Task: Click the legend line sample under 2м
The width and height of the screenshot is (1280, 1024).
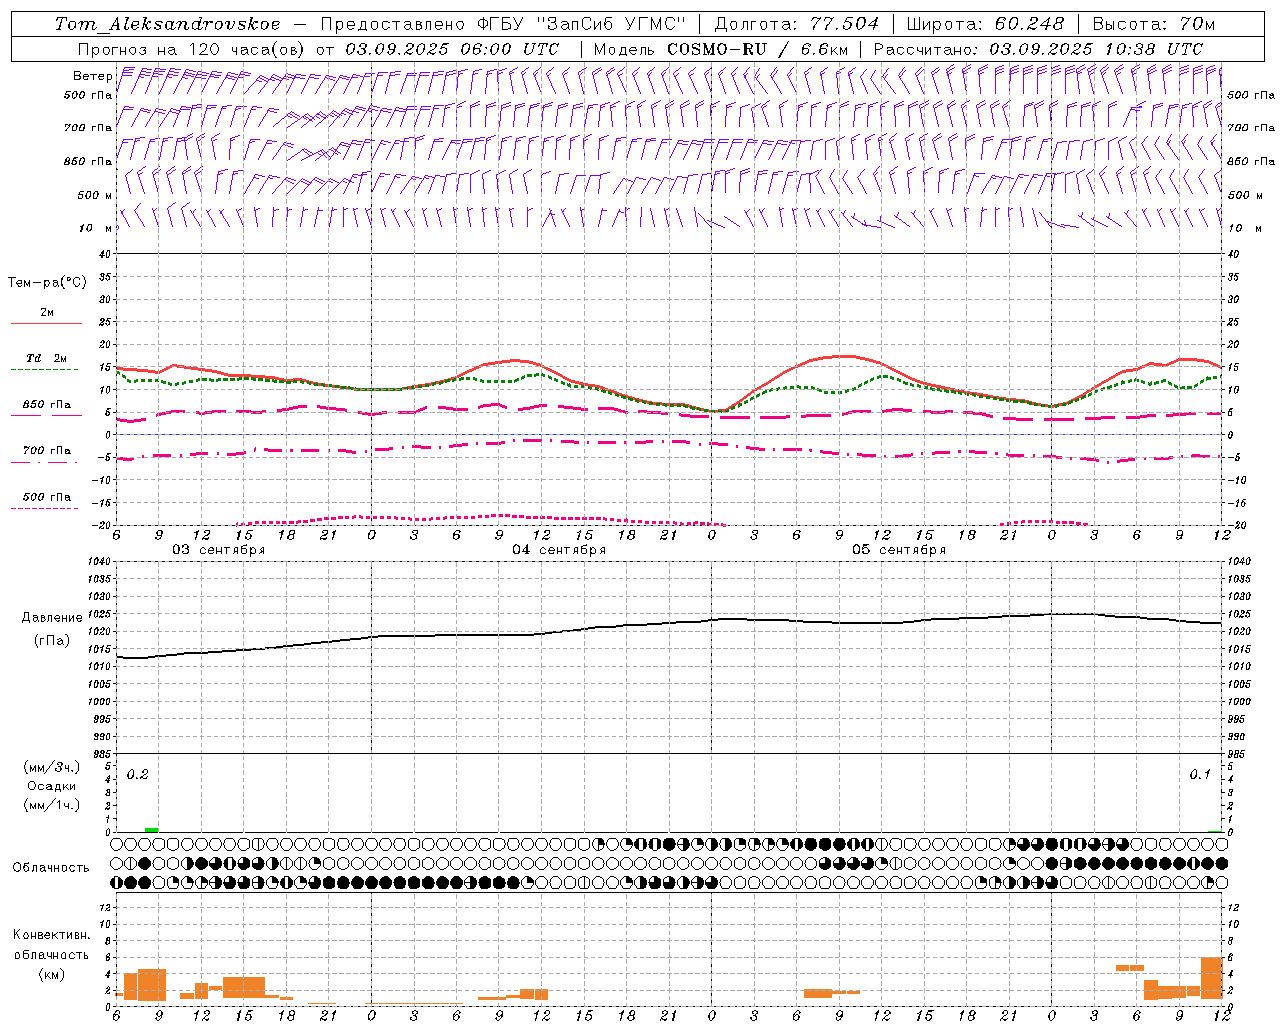Action: pyautogui.click(x=46, y=323)
